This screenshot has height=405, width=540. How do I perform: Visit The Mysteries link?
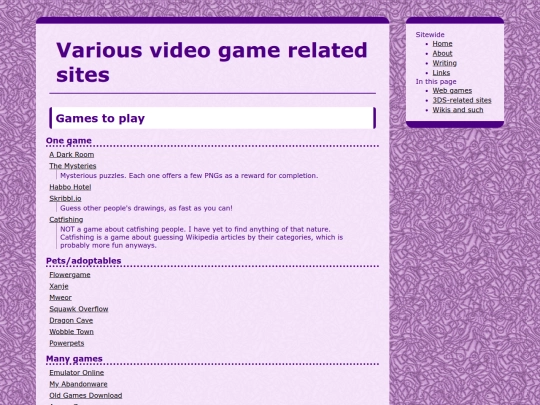coord(73,166)
